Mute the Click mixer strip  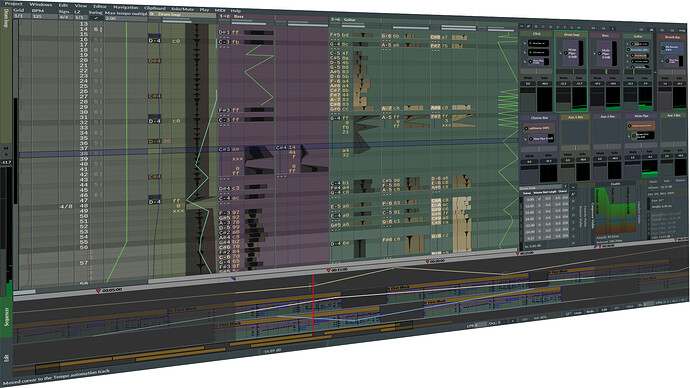pos(528,77)
